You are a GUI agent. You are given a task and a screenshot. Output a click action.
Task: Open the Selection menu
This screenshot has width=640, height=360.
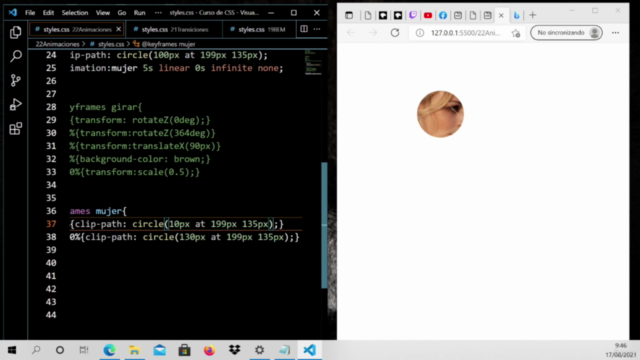tap(75, 13)
